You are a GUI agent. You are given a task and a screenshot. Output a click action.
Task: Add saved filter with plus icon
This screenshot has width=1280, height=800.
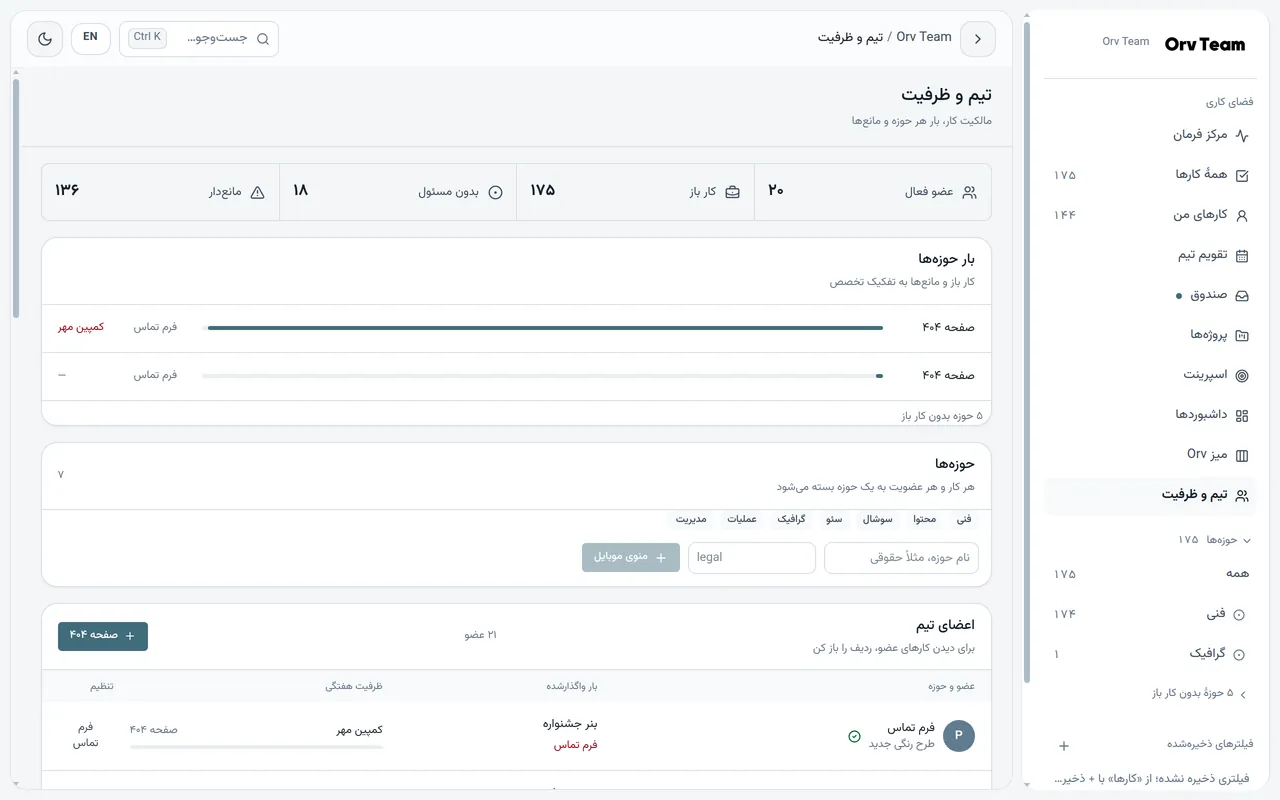tap(1064, 745)
